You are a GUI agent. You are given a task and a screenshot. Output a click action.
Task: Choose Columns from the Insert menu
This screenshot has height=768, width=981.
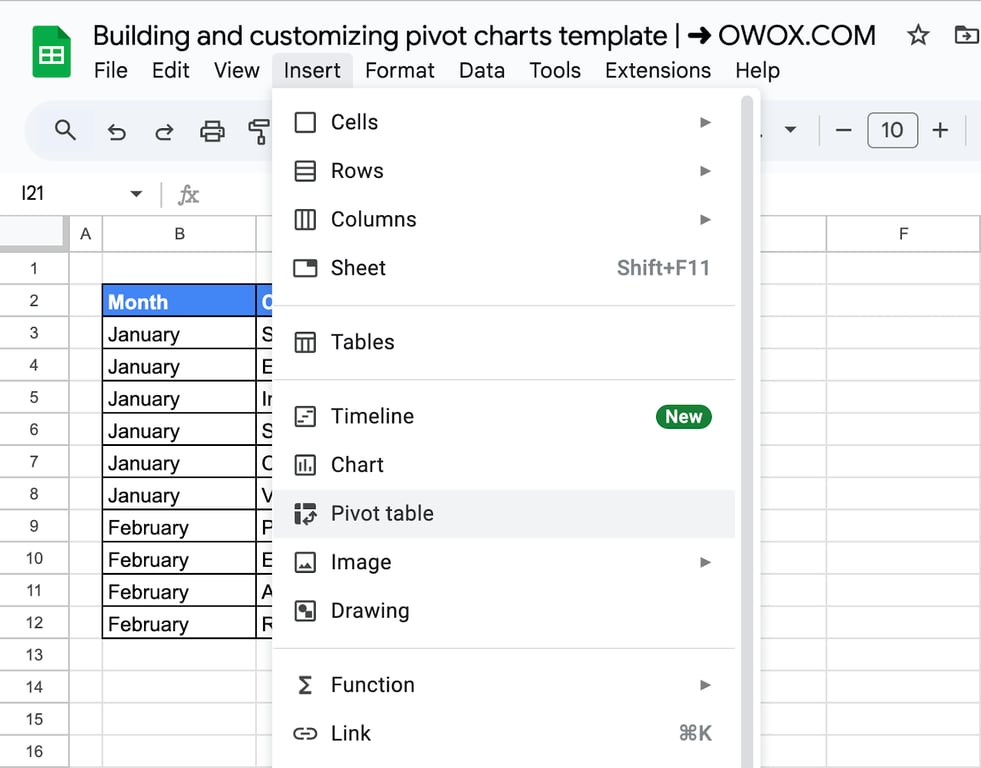(504, 220)
